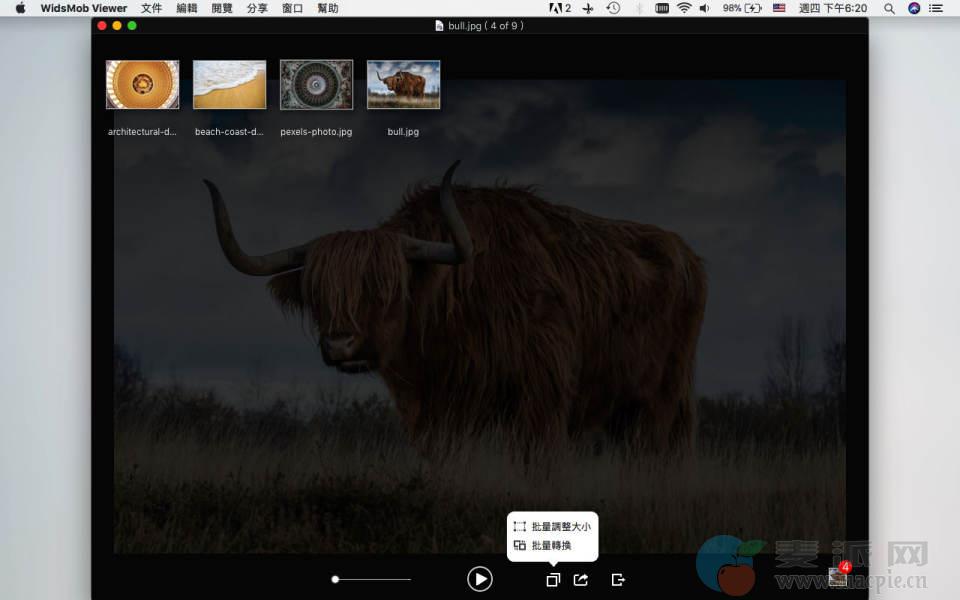
Task: Click the Wi-Fi status icon
Action: click(x=684, y=8)
